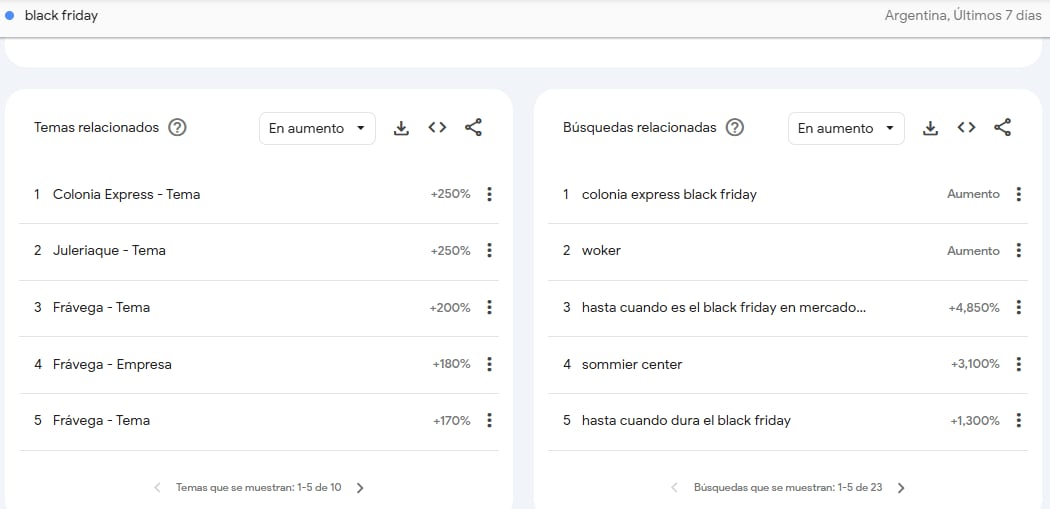The width and height of the screenshot is (1050, 509).
Task: Go to previous page of related topics
Action: pos(157,488)
